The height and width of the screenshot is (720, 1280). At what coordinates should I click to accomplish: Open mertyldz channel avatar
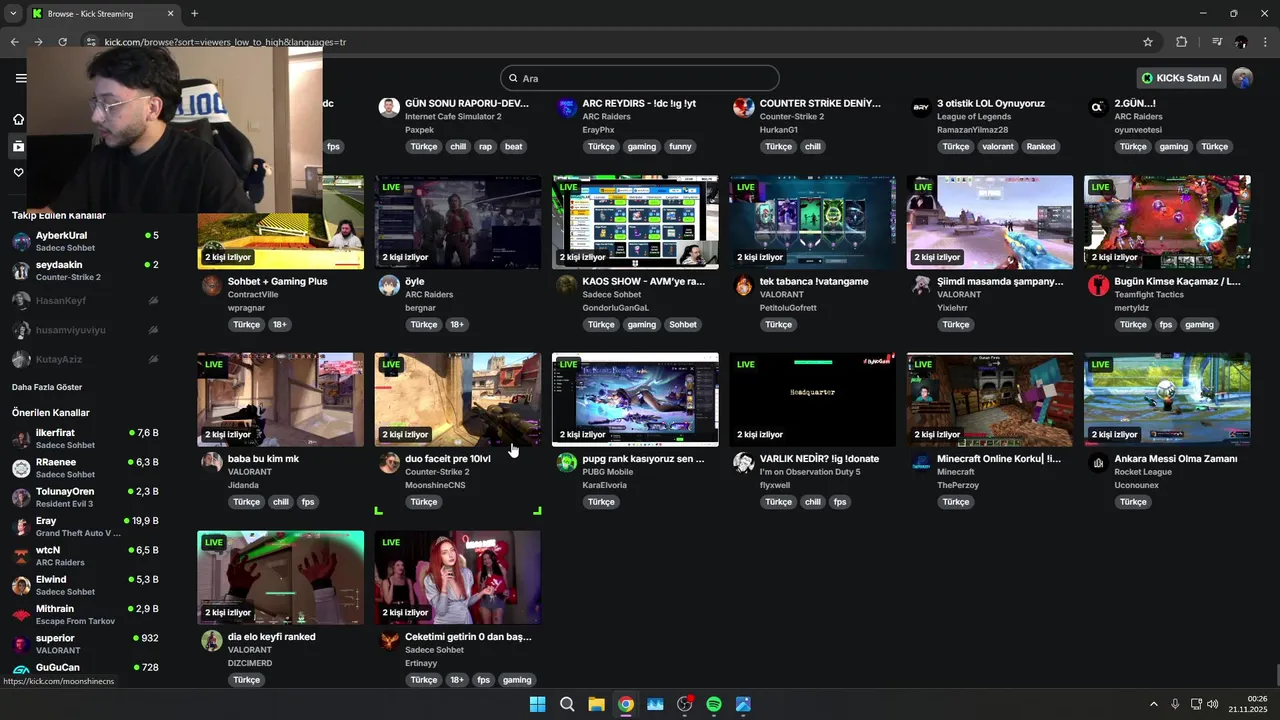[1098, 286]
